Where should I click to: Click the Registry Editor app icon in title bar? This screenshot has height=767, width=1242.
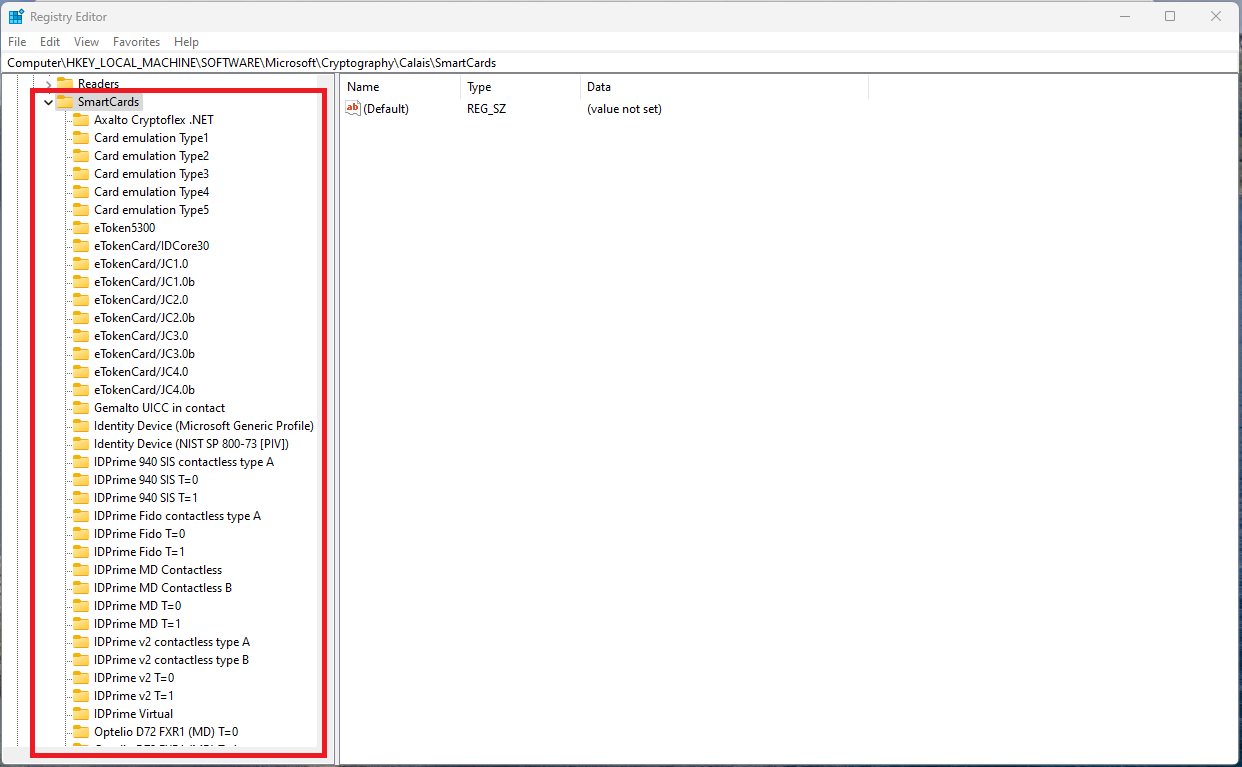coord(16,17)
